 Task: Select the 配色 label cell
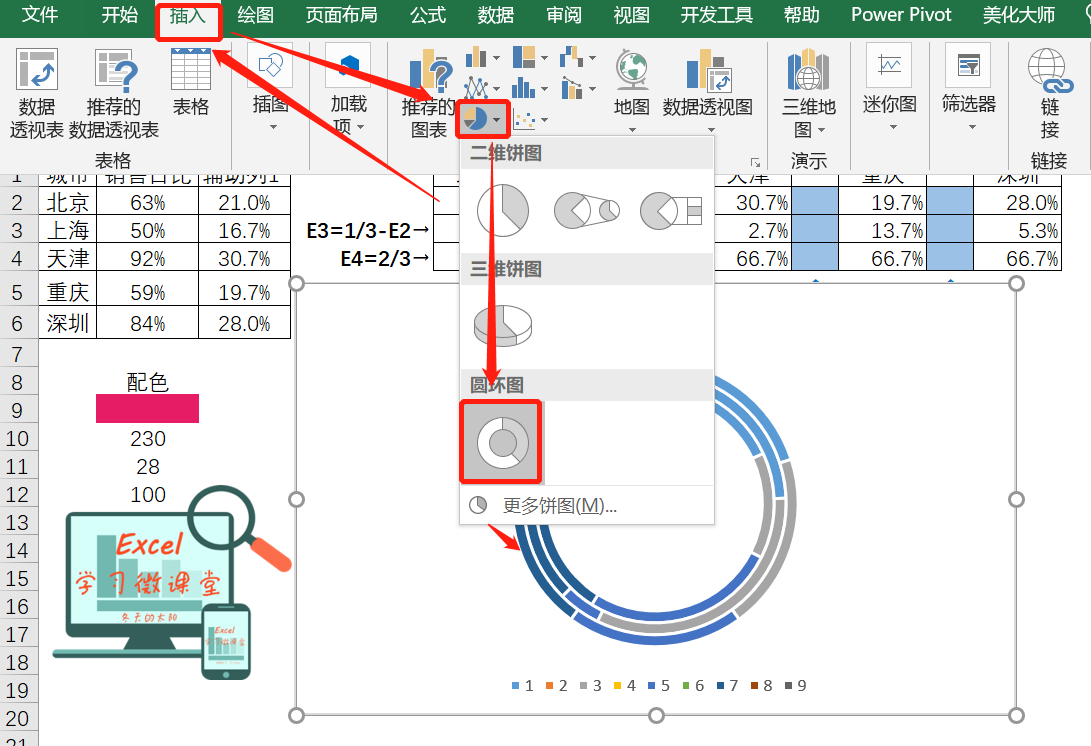148,382
